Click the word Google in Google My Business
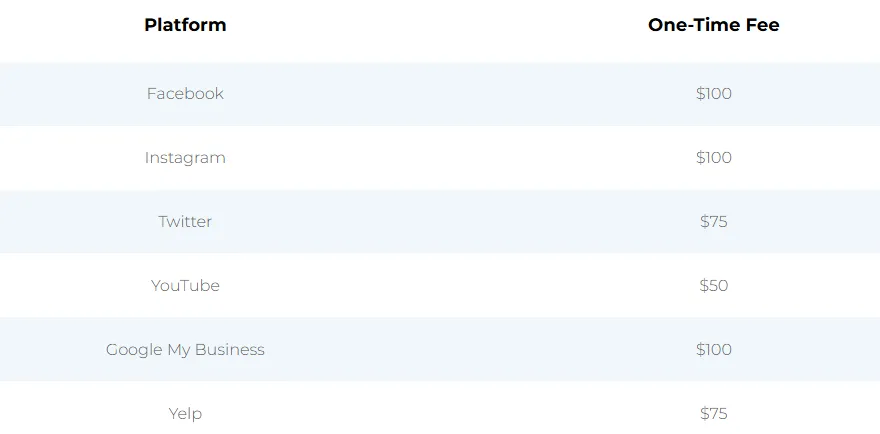This screenshot has width=880, height=434. [134, 350]
